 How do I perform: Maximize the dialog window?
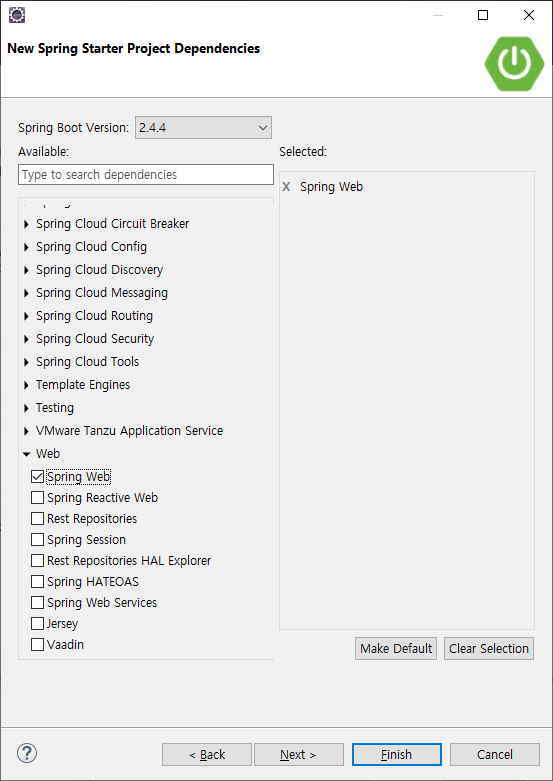[x=483, y=15]
